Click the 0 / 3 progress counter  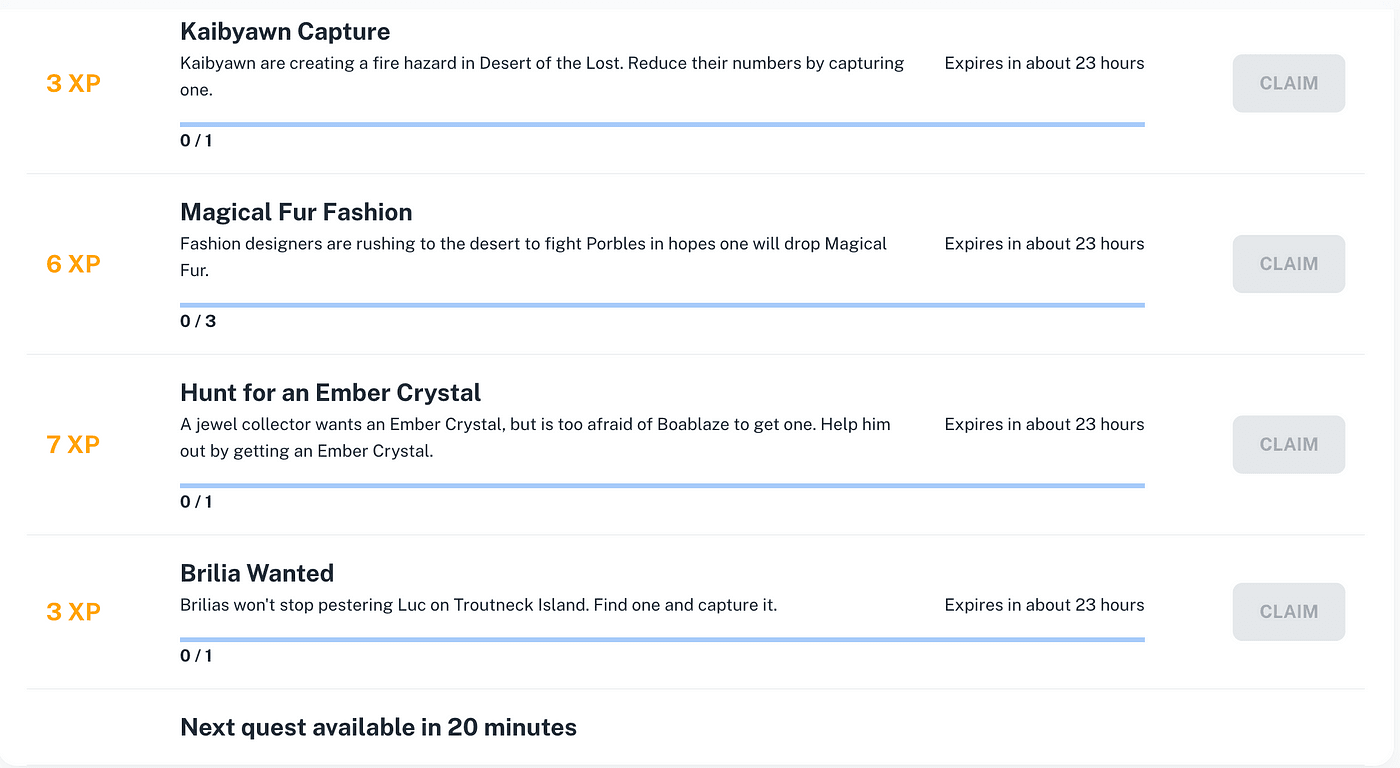click(x=197, y=320)
